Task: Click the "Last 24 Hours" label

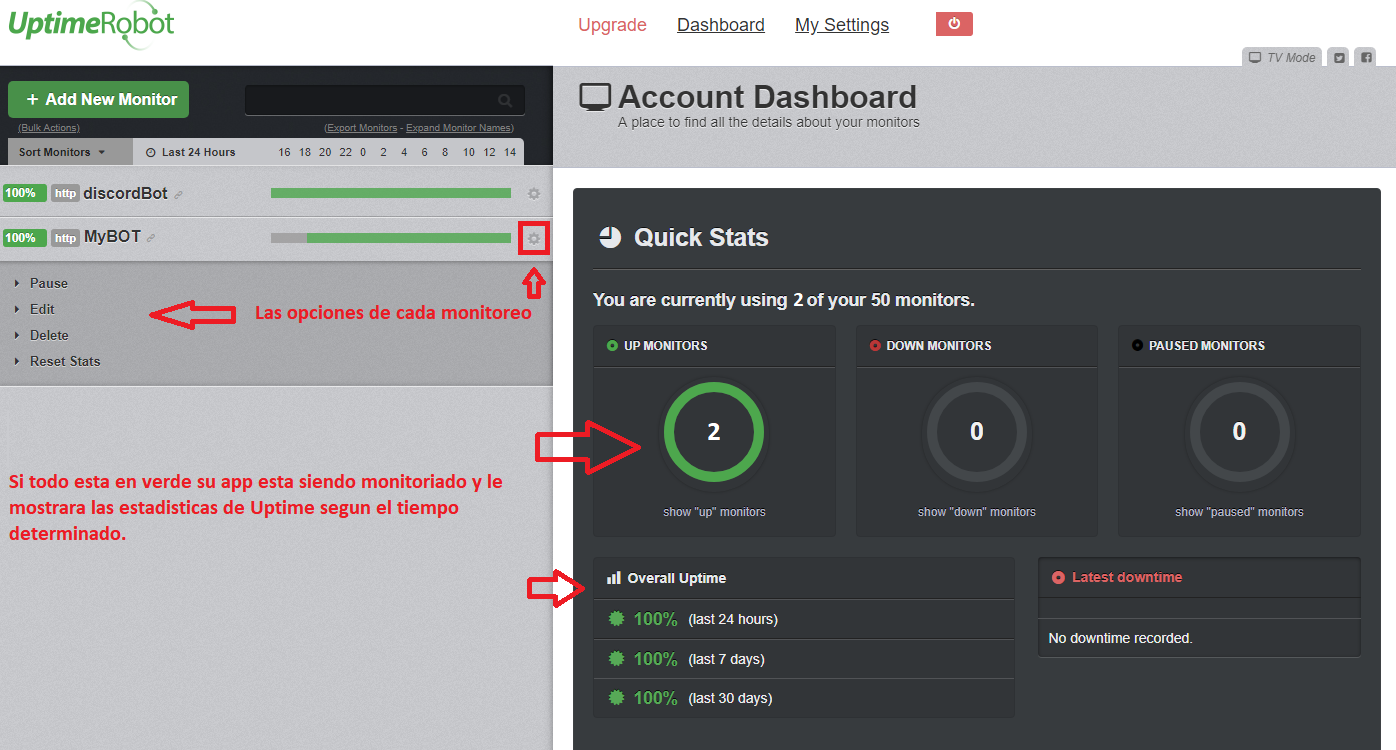Action: [199, 152]
